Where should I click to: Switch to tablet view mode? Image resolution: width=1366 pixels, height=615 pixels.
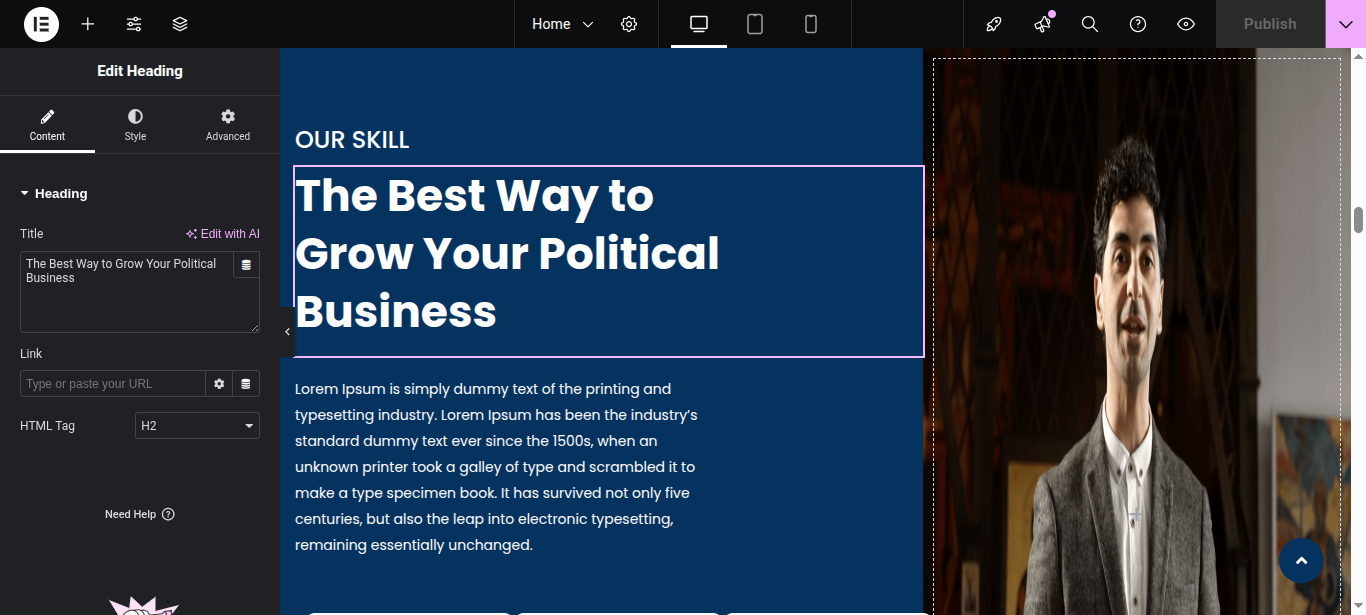(755, 24)
